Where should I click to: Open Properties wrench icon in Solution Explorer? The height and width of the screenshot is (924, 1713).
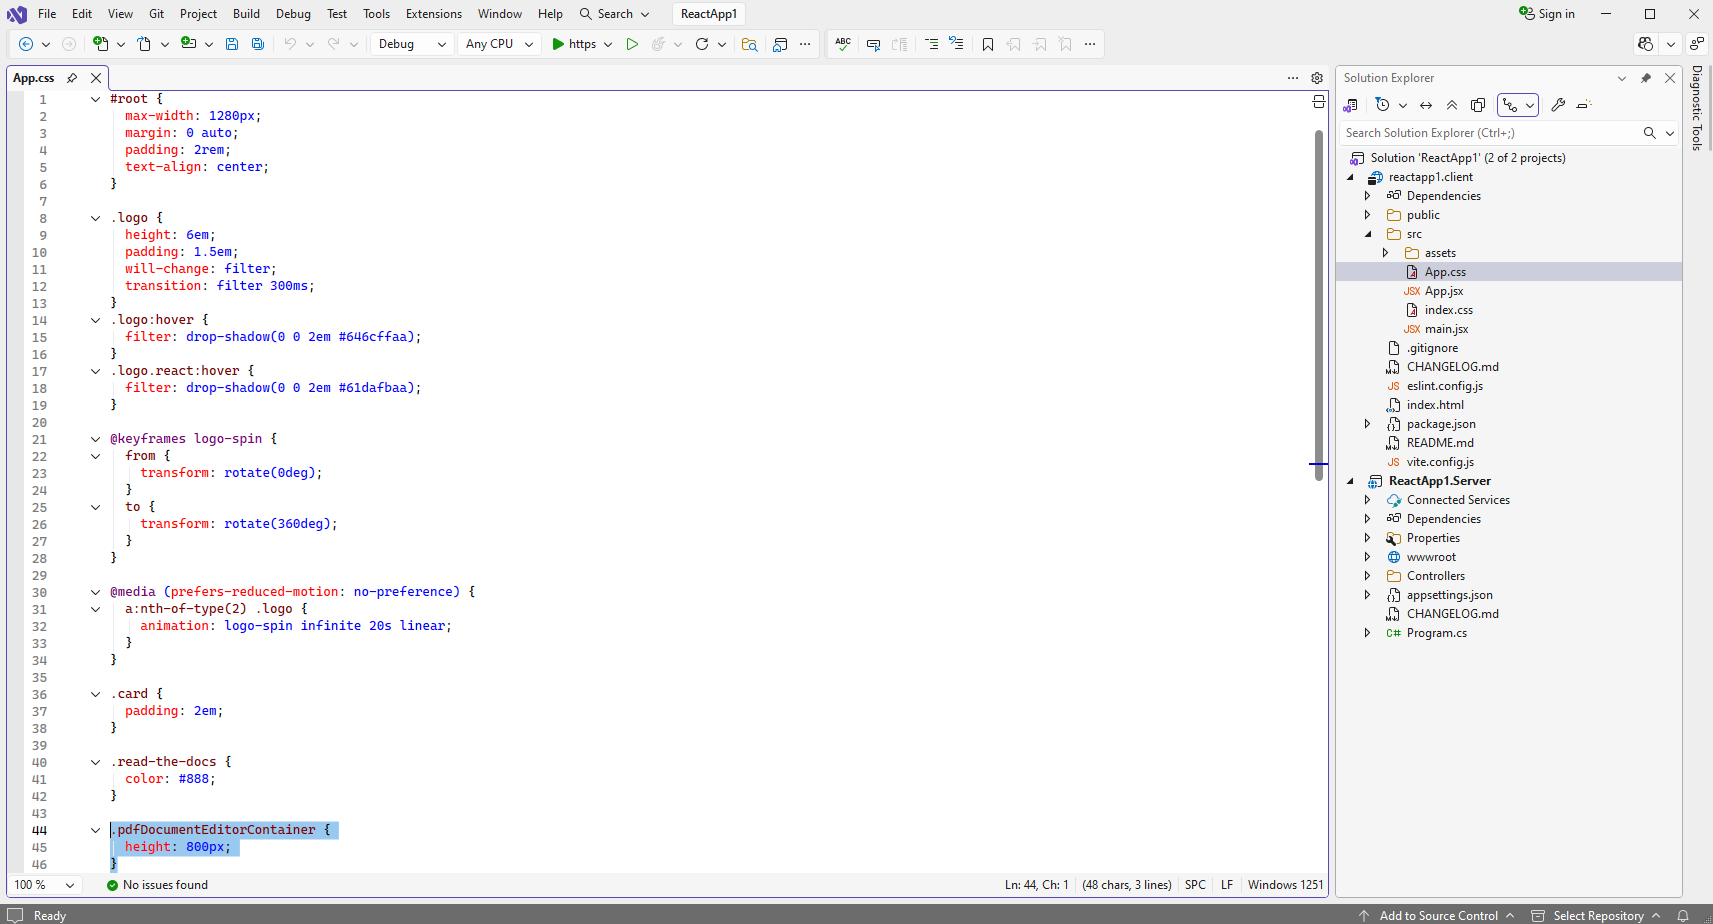[1558, 105]
